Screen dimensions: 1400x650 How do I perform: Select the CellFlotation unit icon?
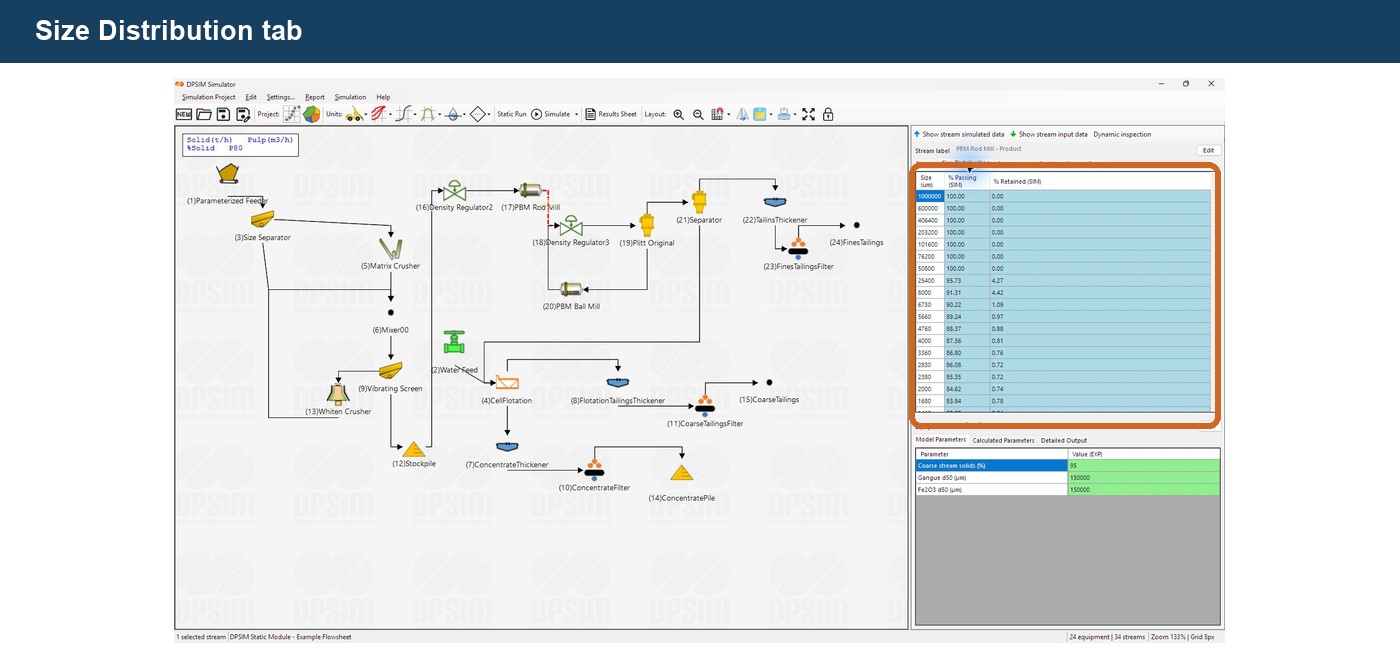tap(506, 383)
